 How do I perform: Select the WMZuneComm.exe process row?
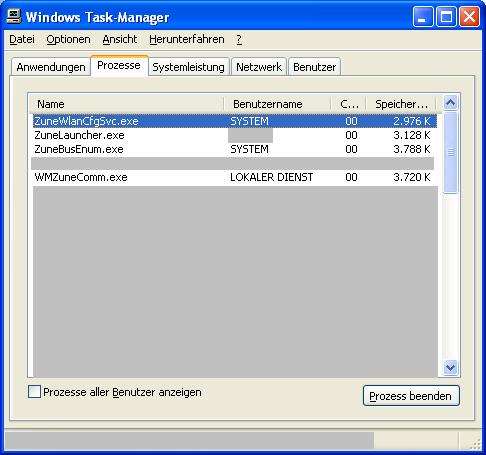pos(234,177)
